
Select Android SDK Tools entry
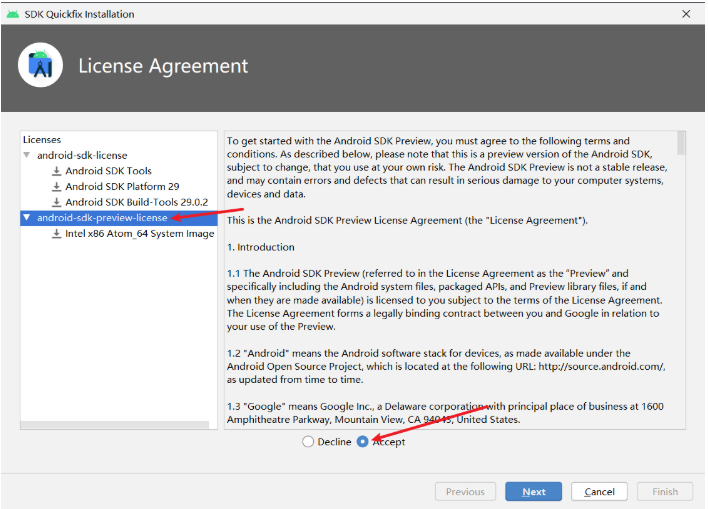tap(108, 171)
